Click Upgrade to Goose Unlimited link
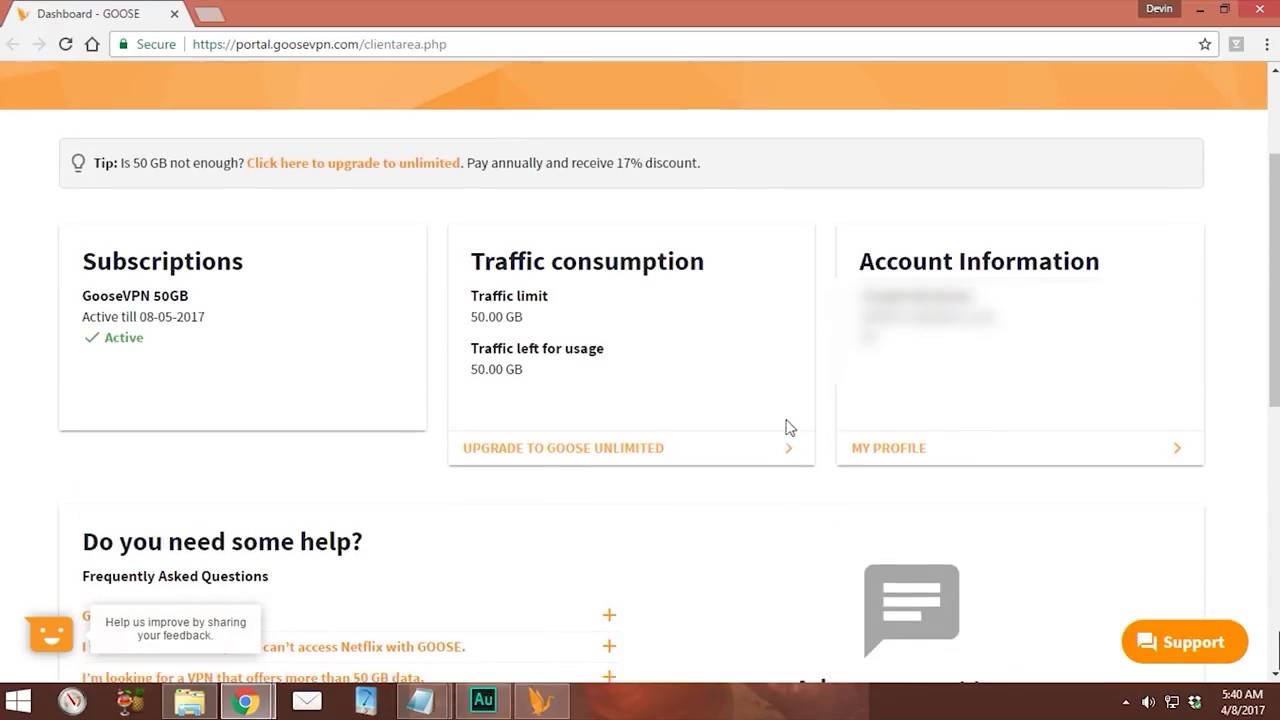This screenshot has height=720, width=1280. 563,448
